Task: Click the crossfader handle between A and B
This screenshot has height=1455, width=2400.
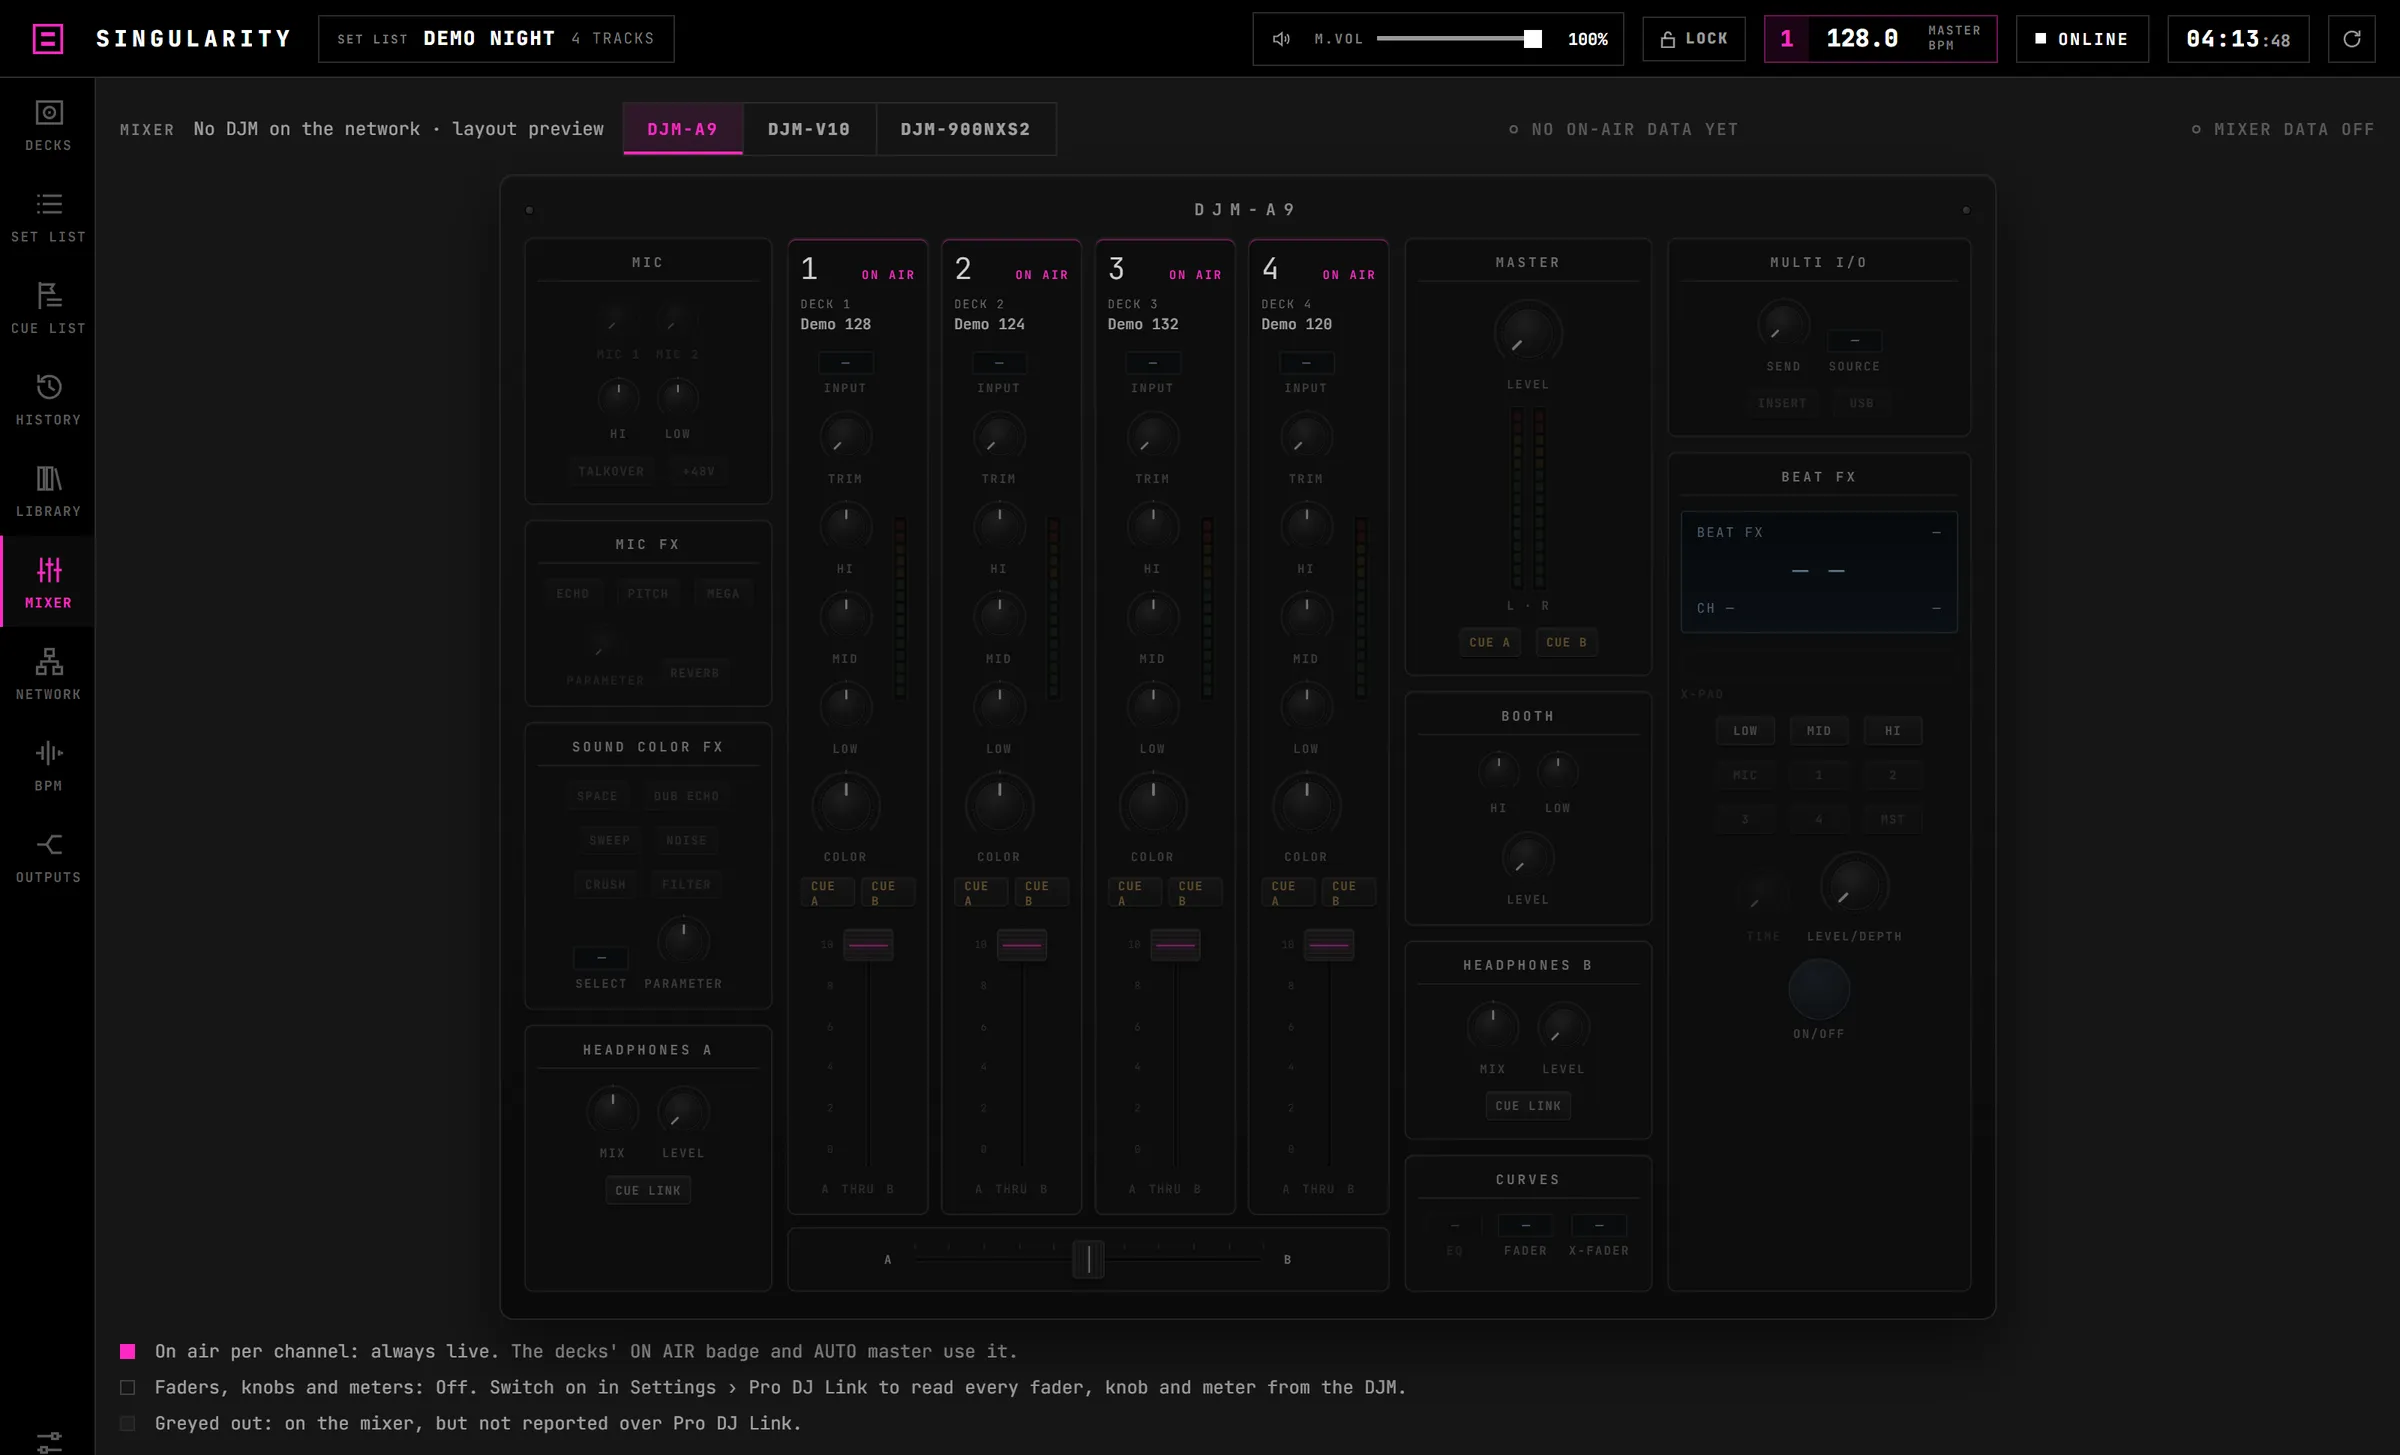Action: pos(1088,1259)
